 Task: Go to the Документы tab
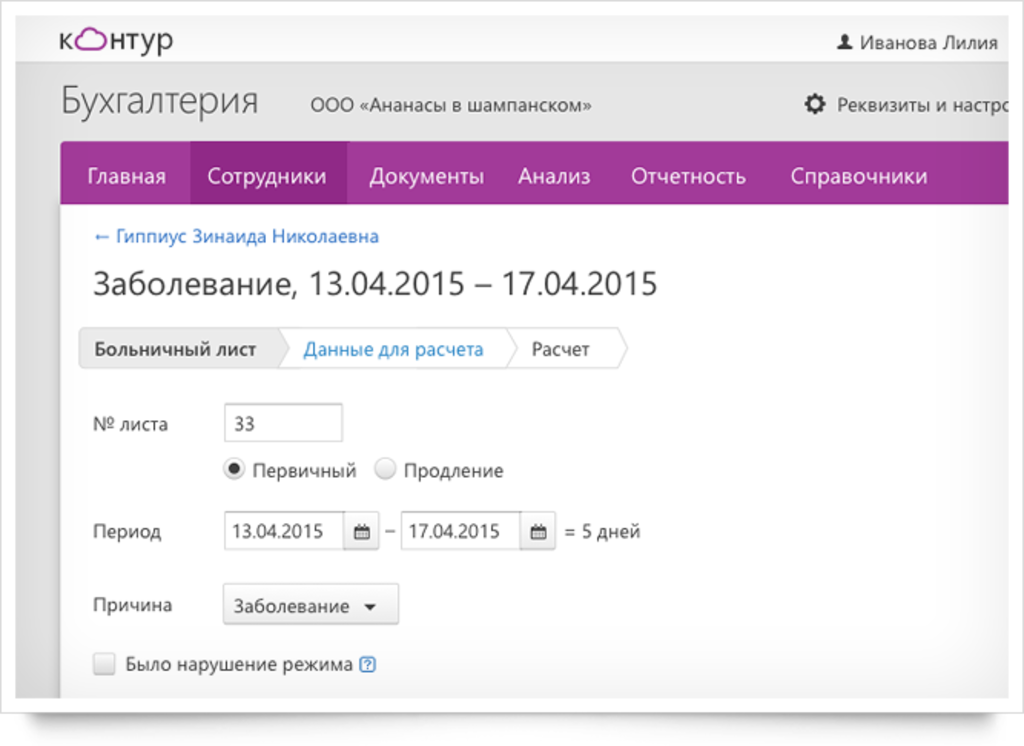point(426,177)
